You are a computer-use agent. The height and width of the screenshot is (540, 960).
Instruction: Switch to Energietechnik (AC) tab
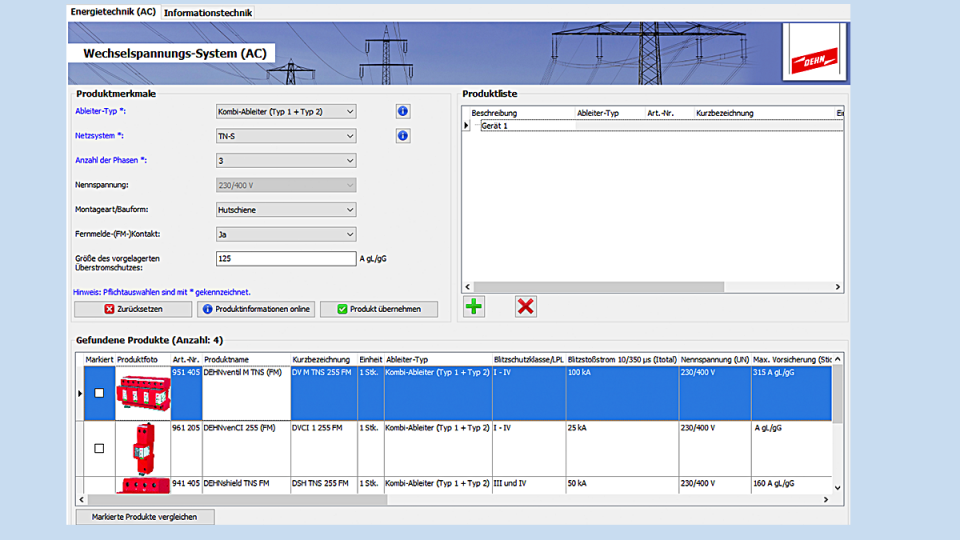click(113, 12)
